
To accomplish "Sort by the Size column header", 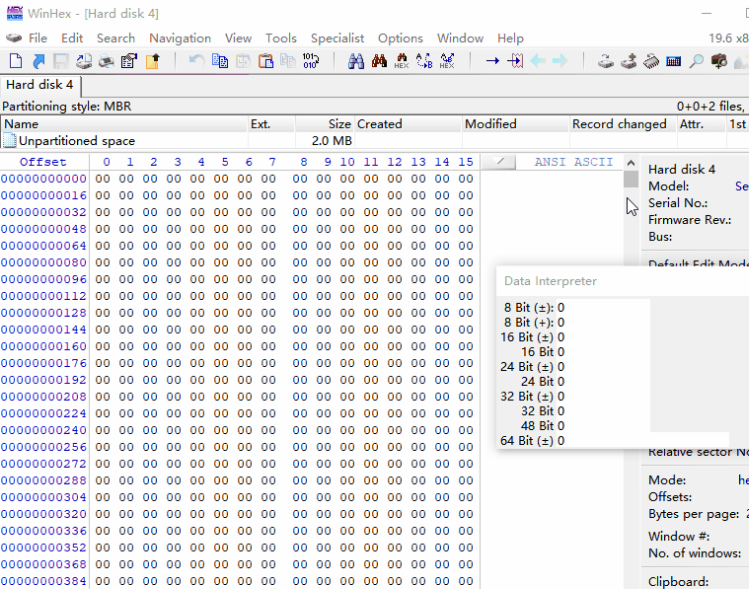I will (324, 124).
